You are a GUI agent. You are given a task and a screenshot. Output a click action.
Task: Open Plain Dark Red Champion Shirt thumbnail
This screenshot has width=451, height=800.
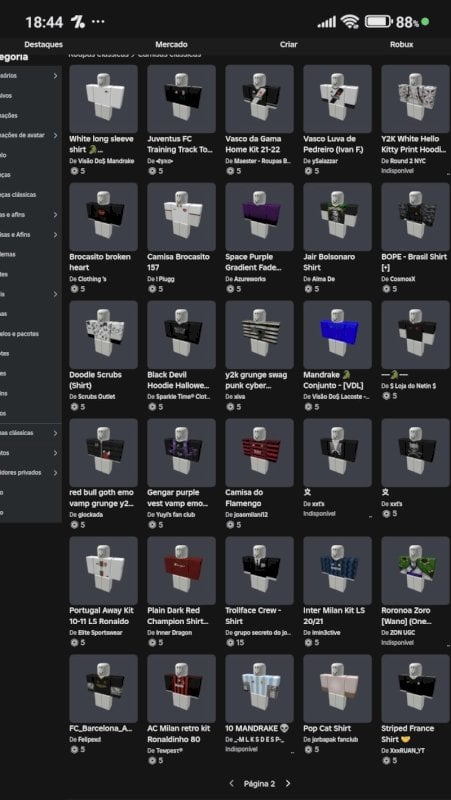click(x=182, y=570)
